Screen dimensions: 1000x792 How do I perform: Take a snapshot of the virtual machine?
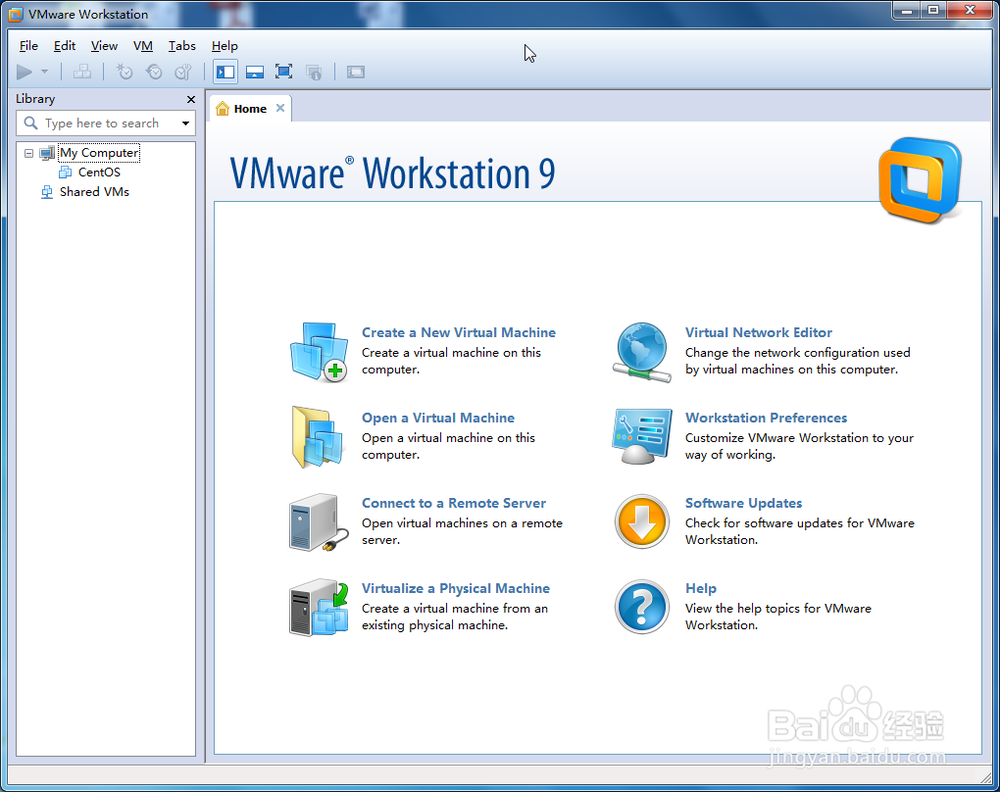pos(124,71)
